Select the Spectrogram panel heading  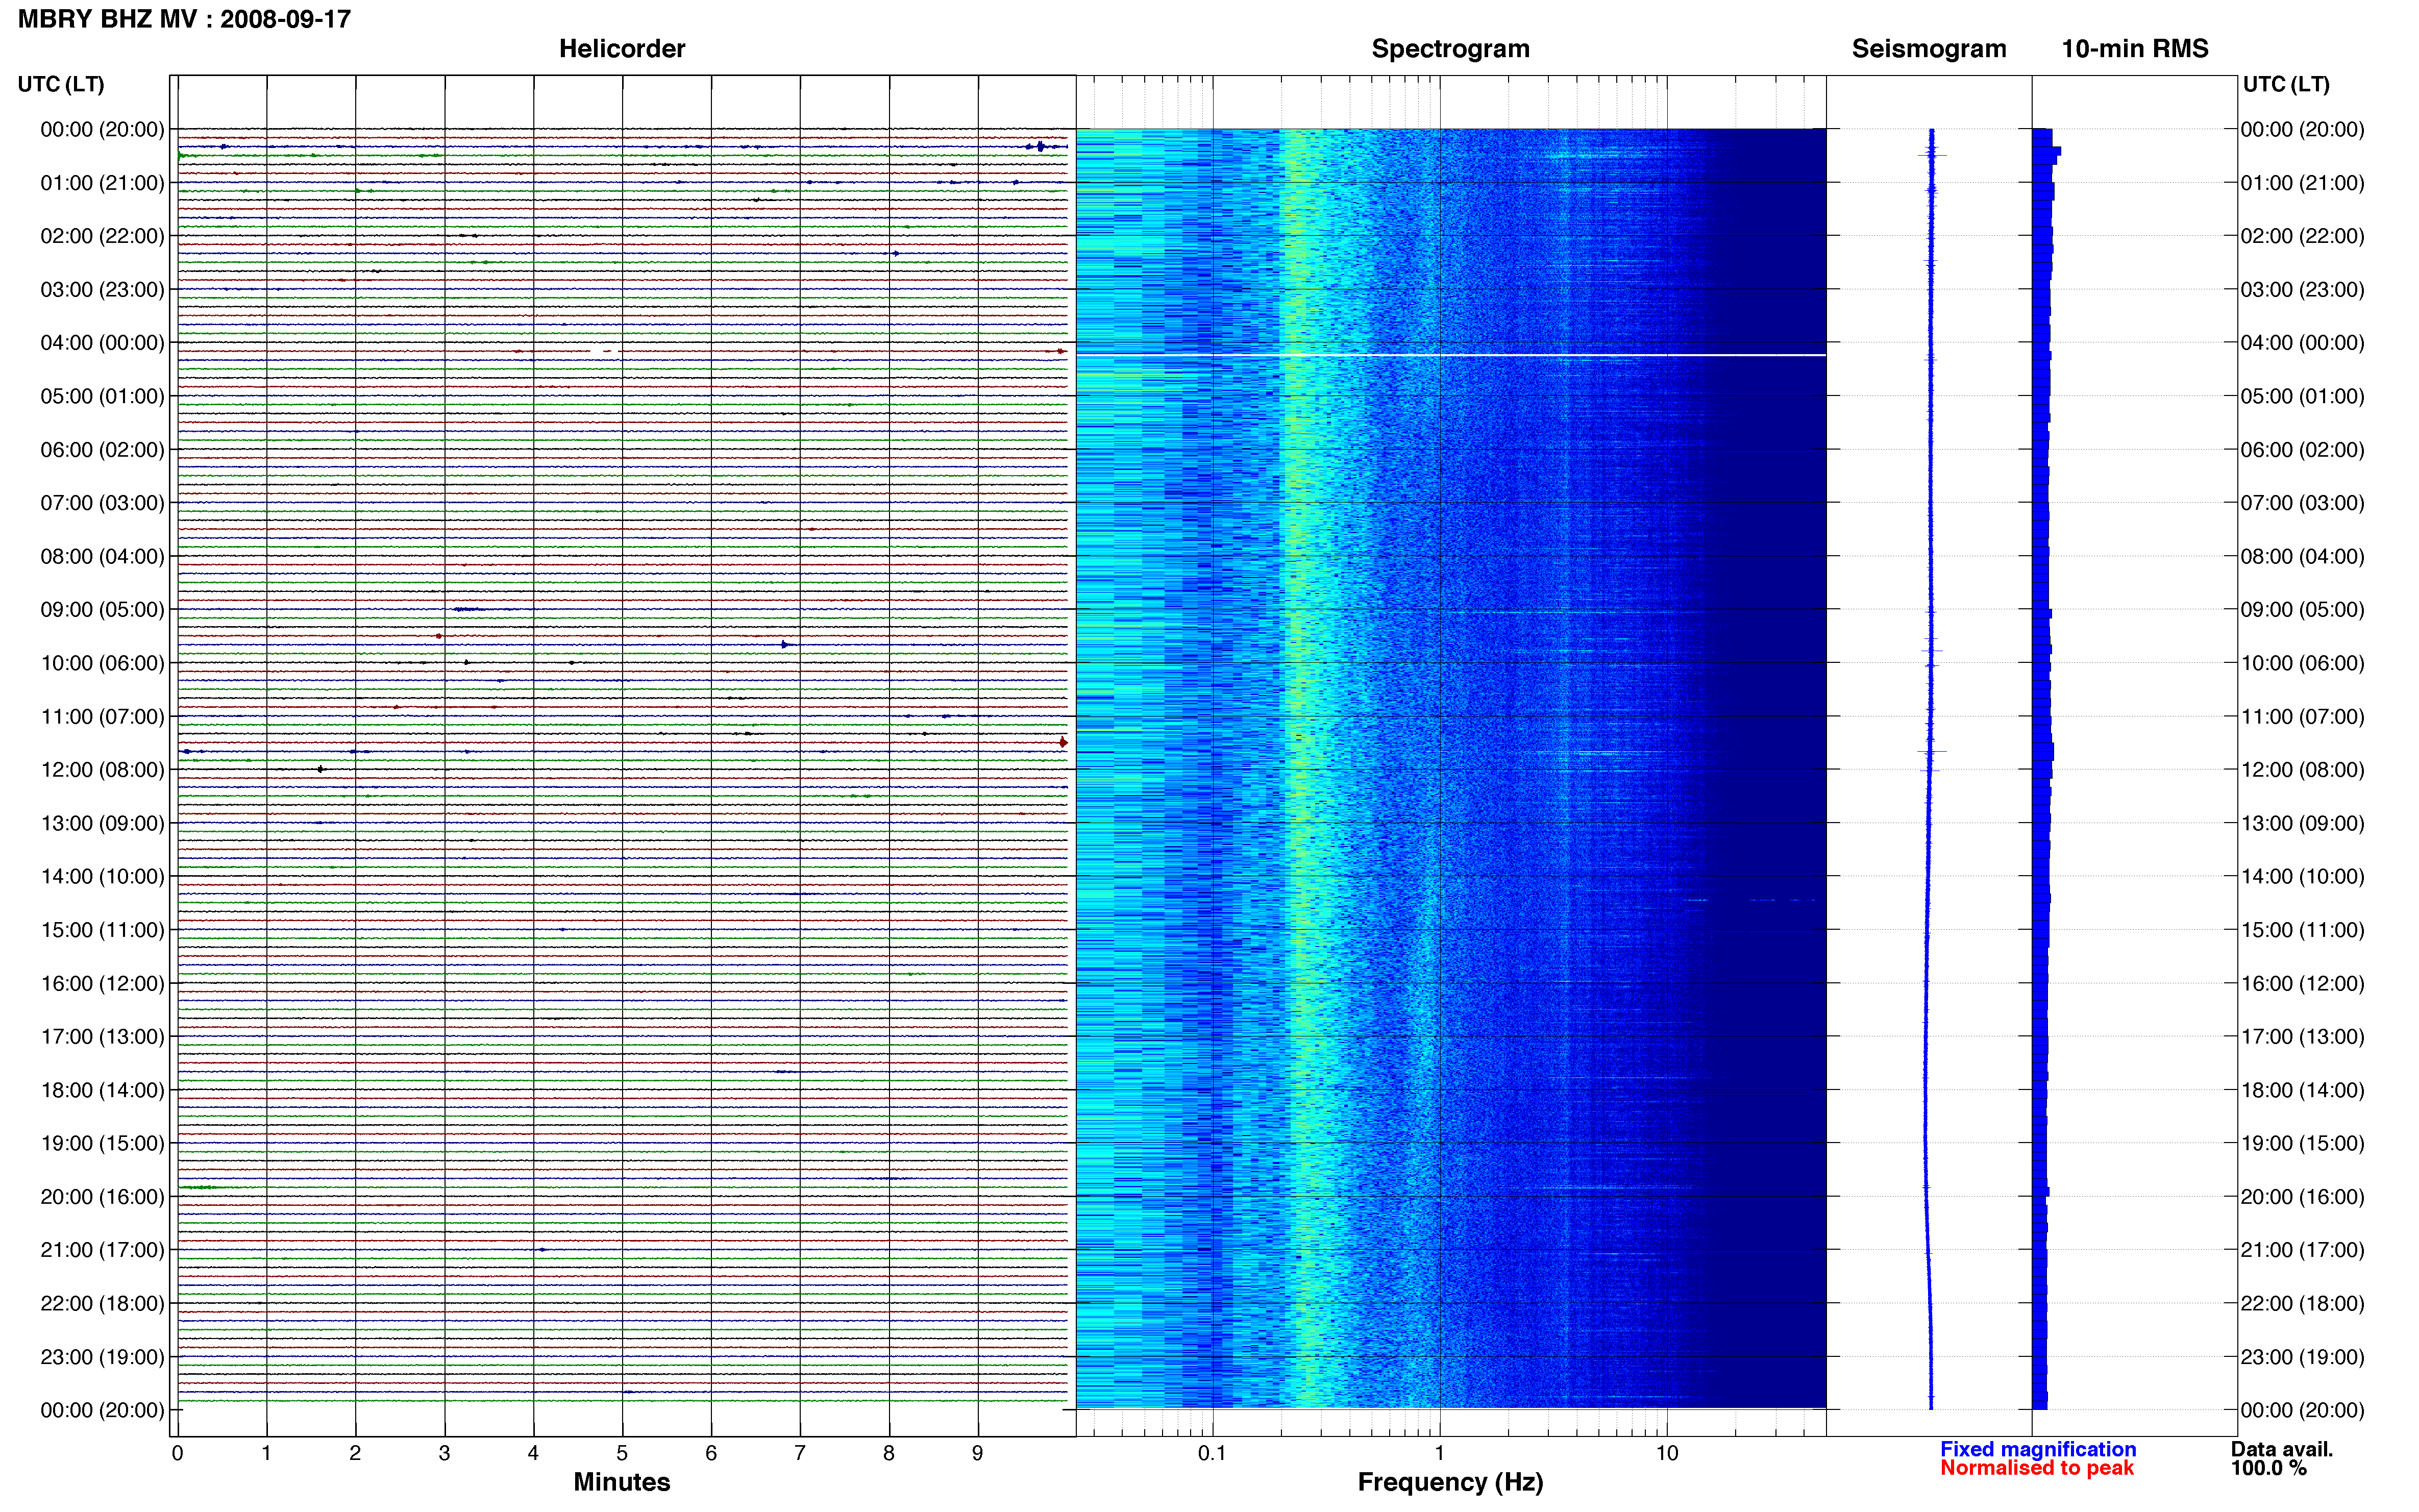1450,49
